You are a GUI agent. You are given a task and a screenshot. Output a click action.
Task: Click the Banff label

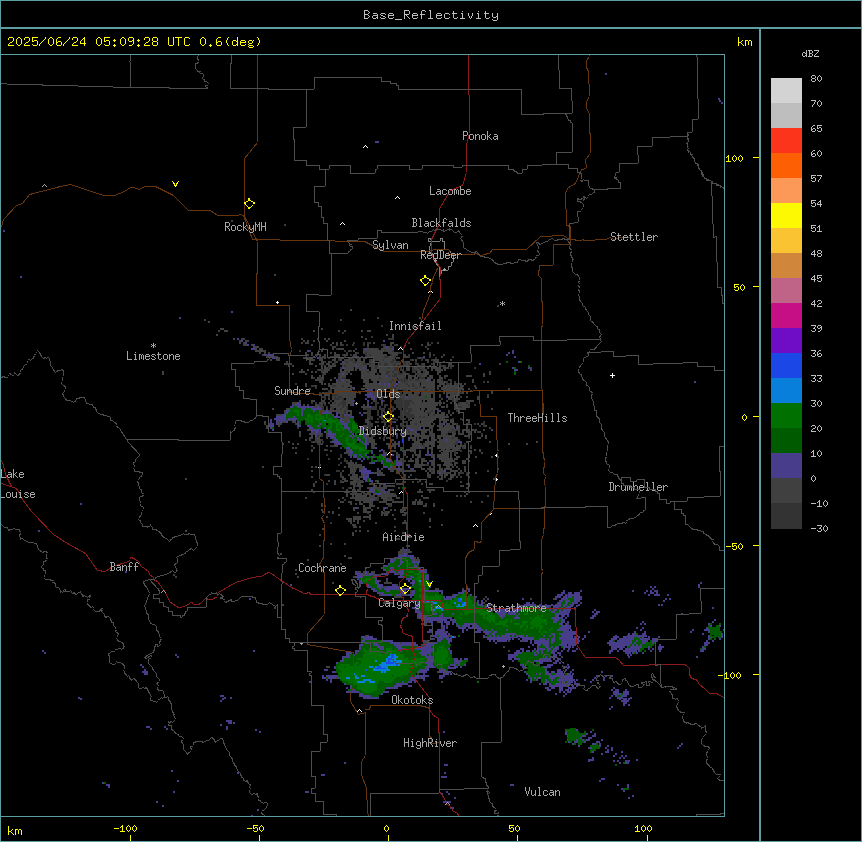click(x=124, y=567)
